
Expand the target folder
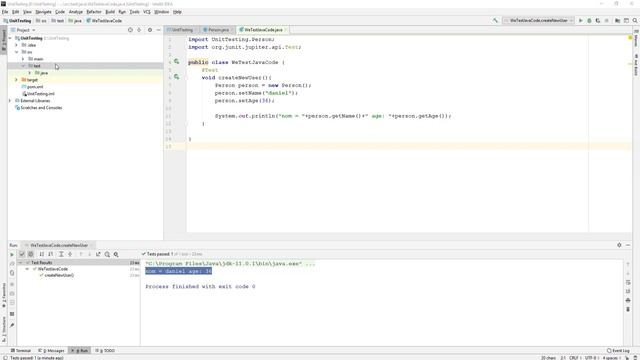click(17, 80)
